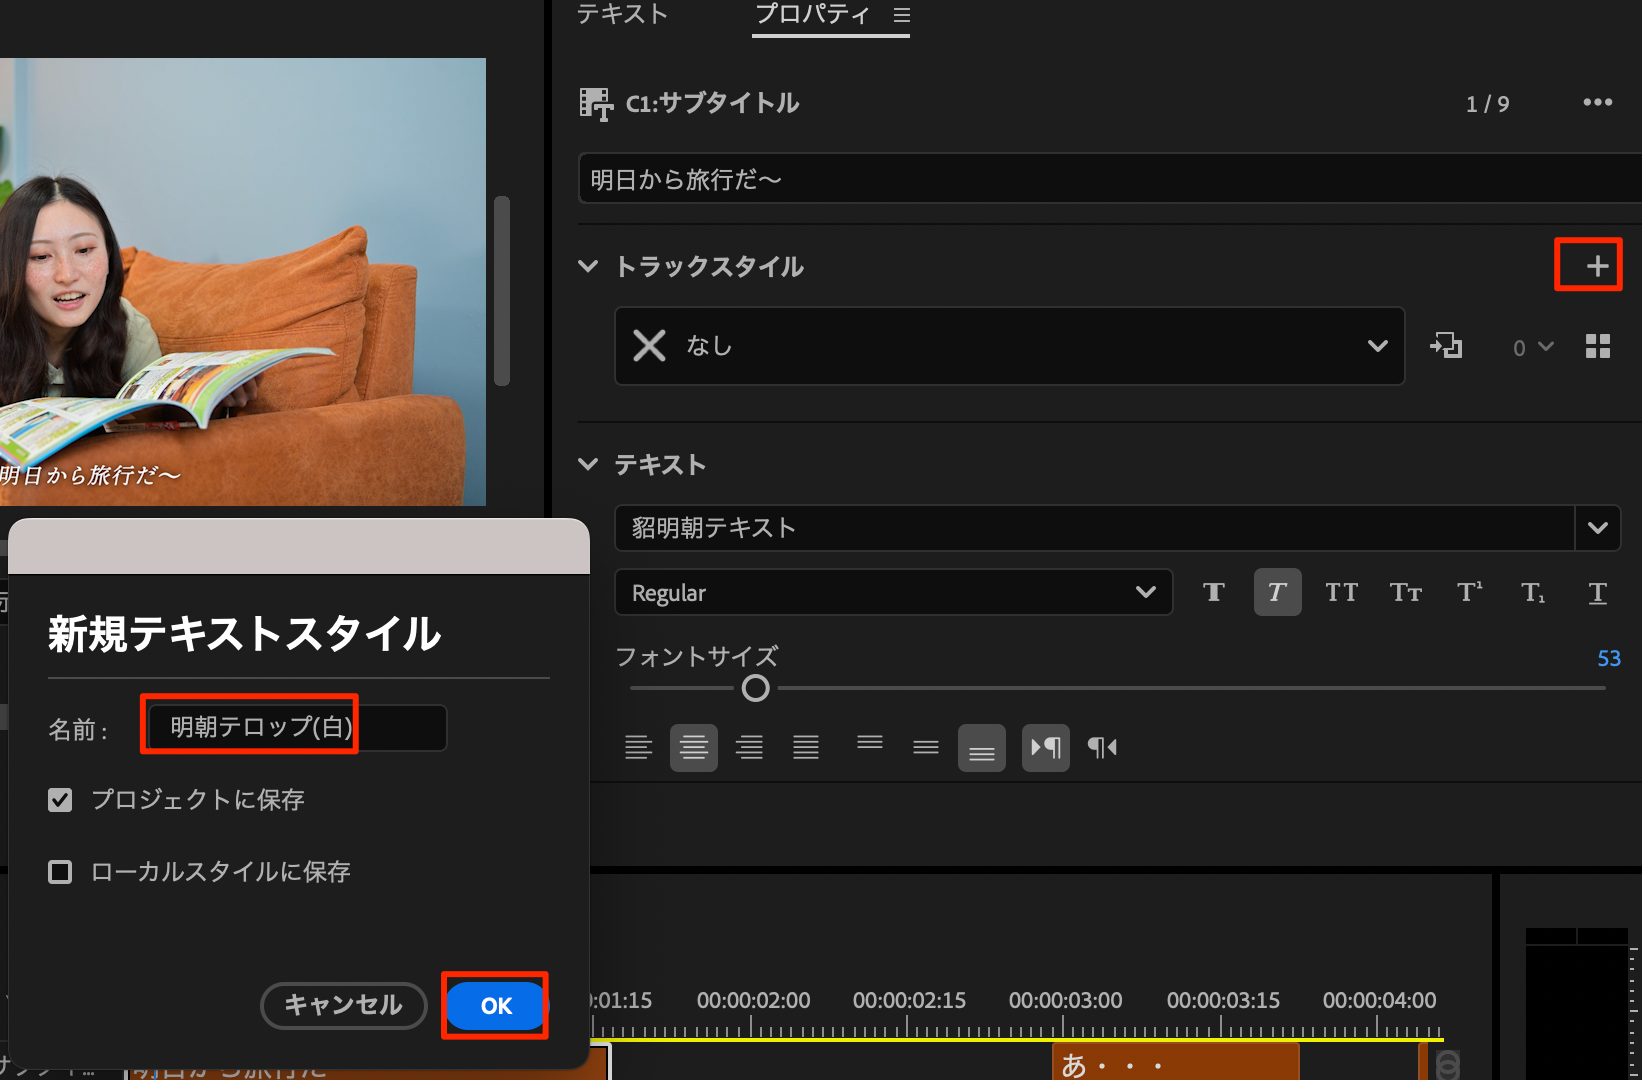Click the plus icon to create track style
The height and width of the screenshot is (1080, 1642).
pos(1597,266)
